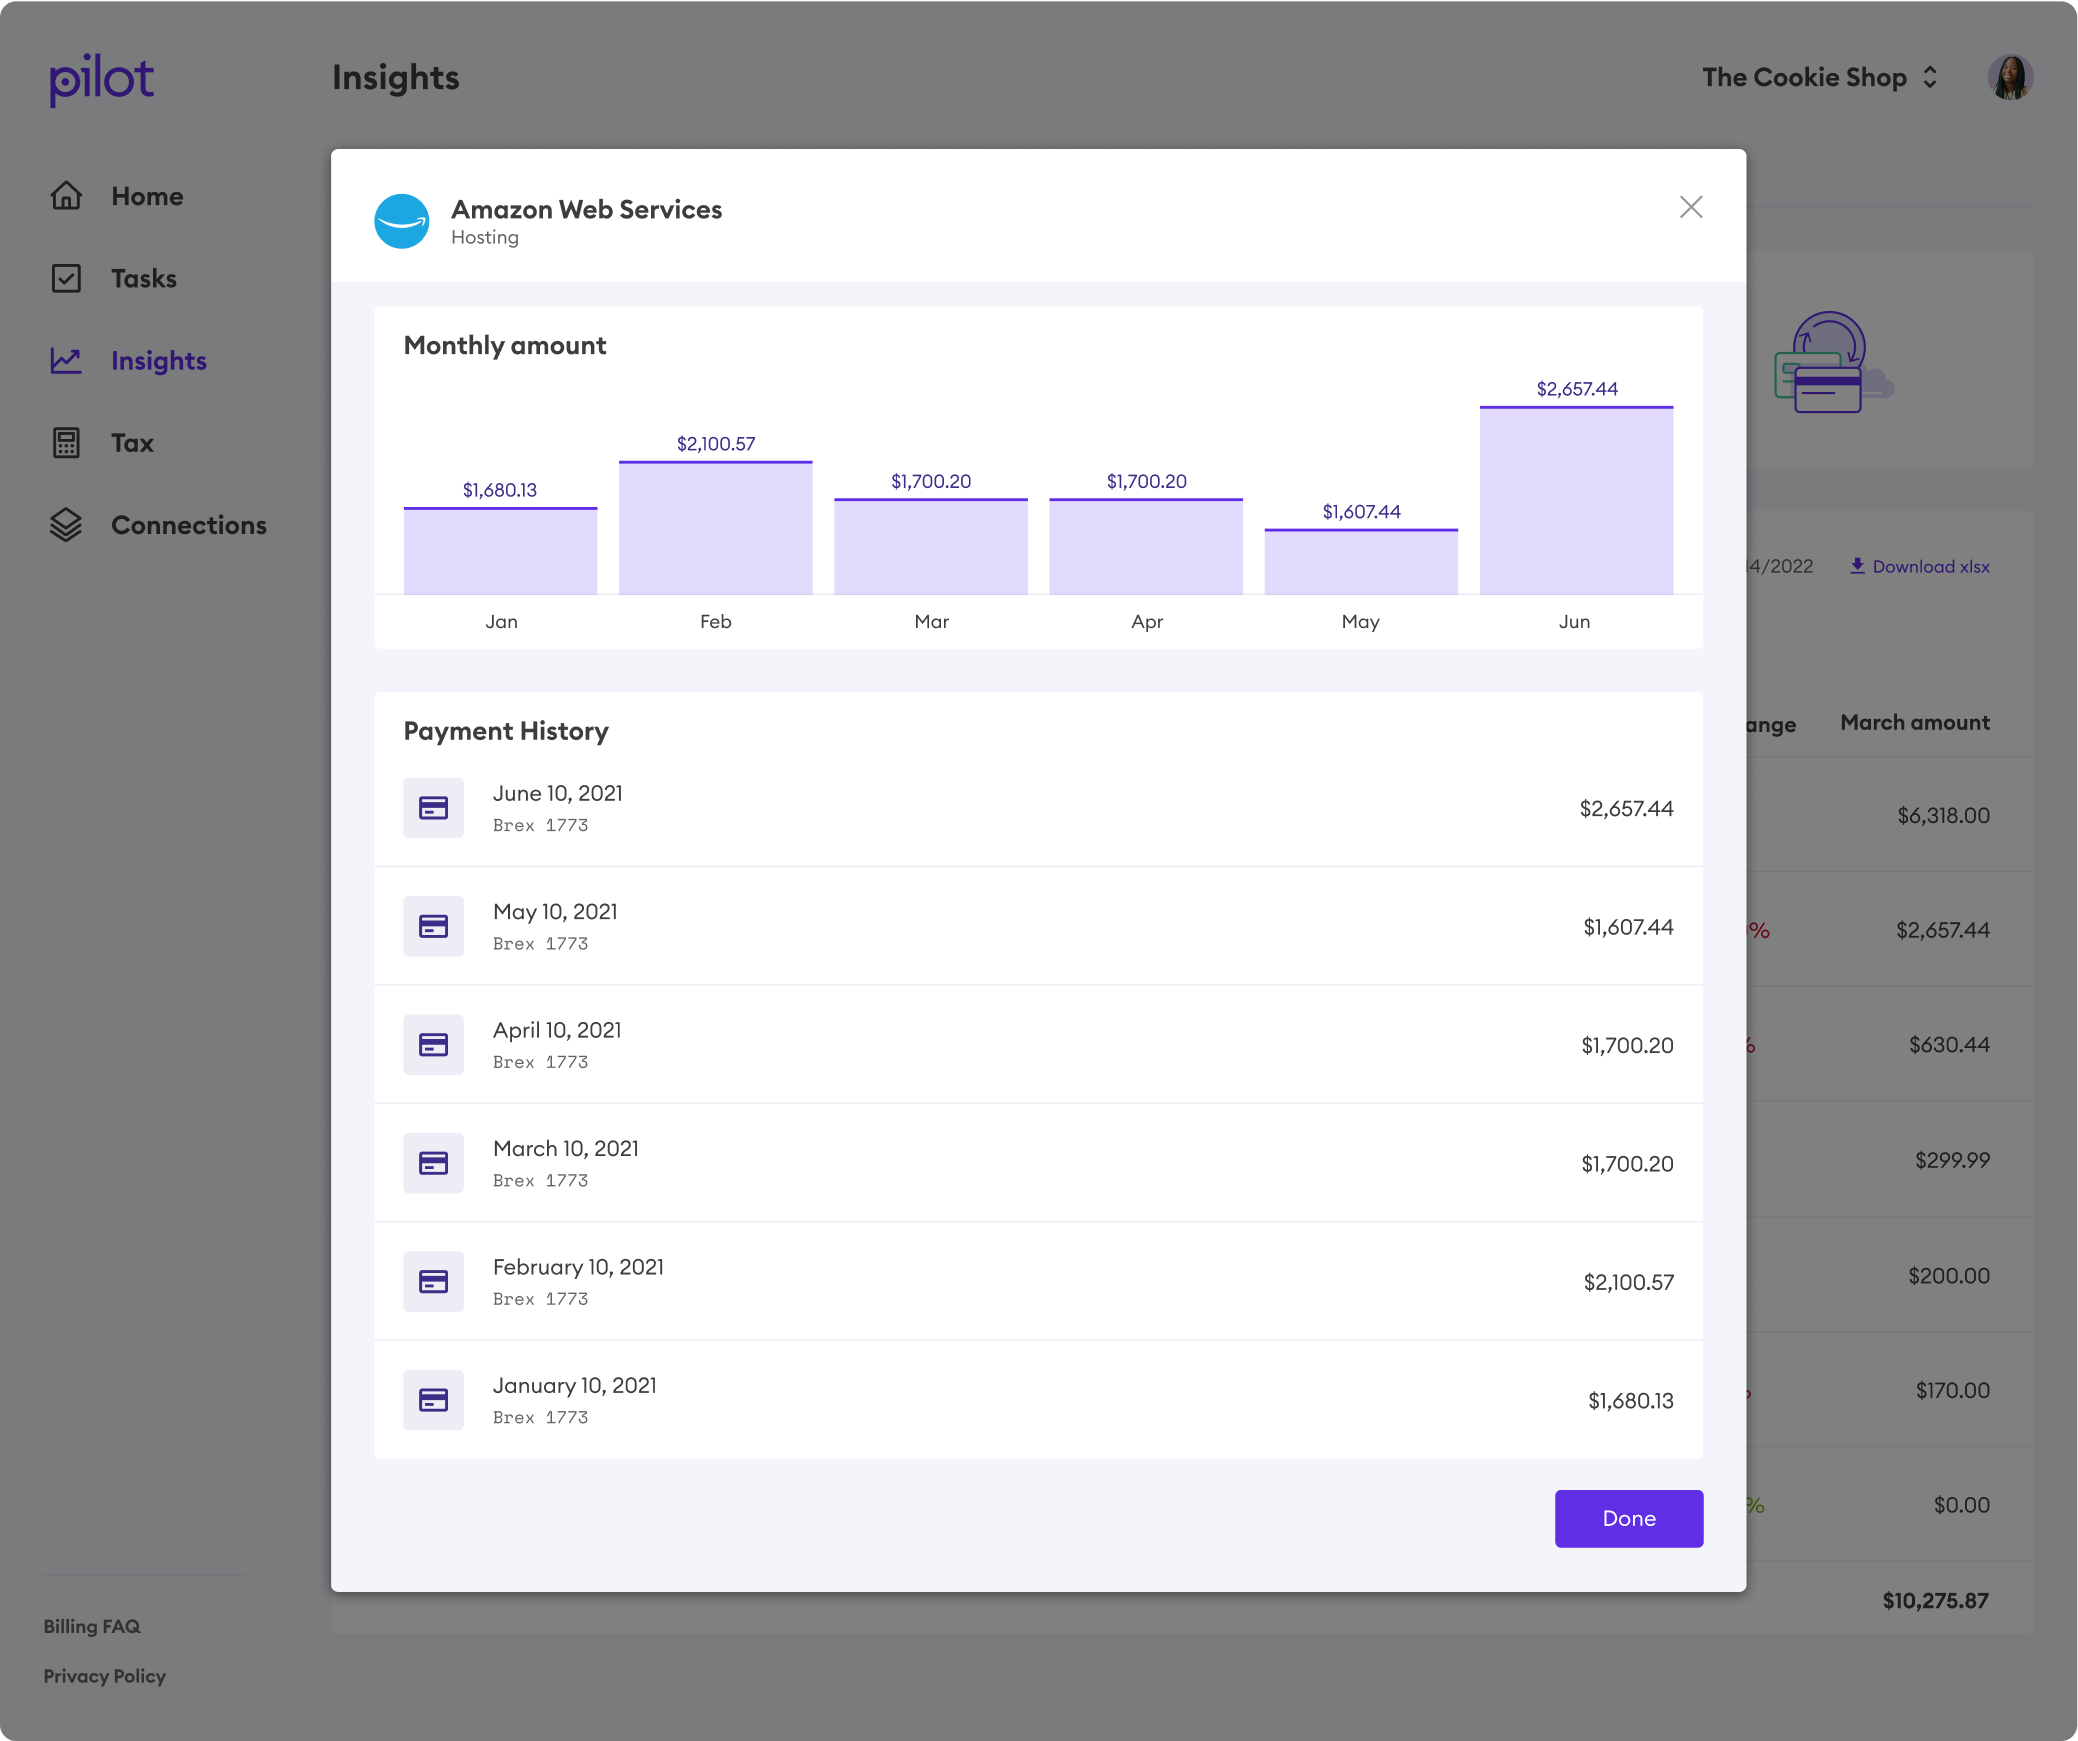Viewport: 2078px width, 1741px height.
Task: Click the May 10, 2021 card icon
Action: point(433,926)
